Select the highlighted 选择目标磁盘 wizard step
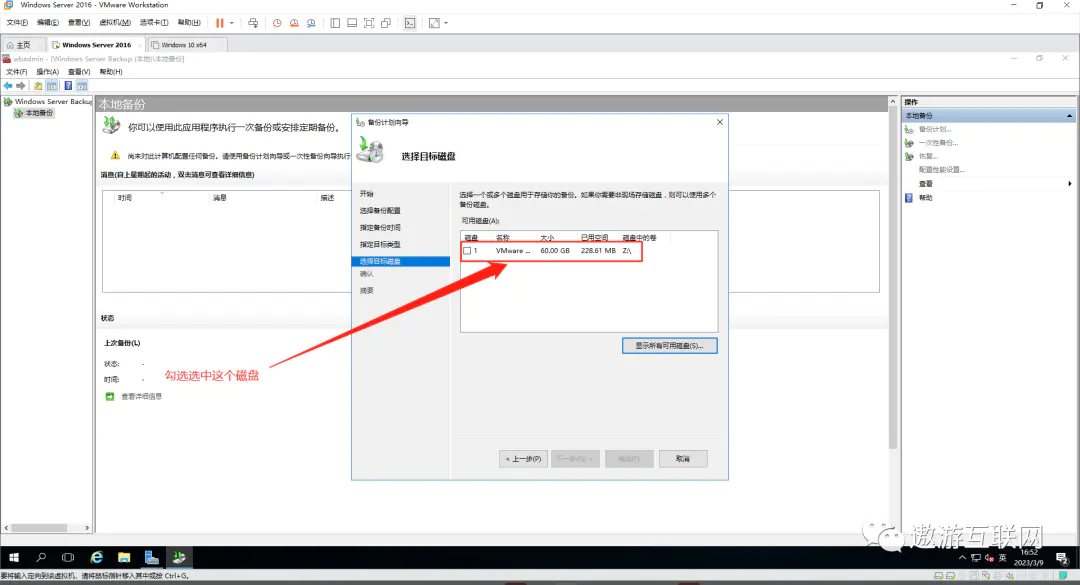Image resolution: width=1080 pixels, height=585 pixels. point(400,261)
